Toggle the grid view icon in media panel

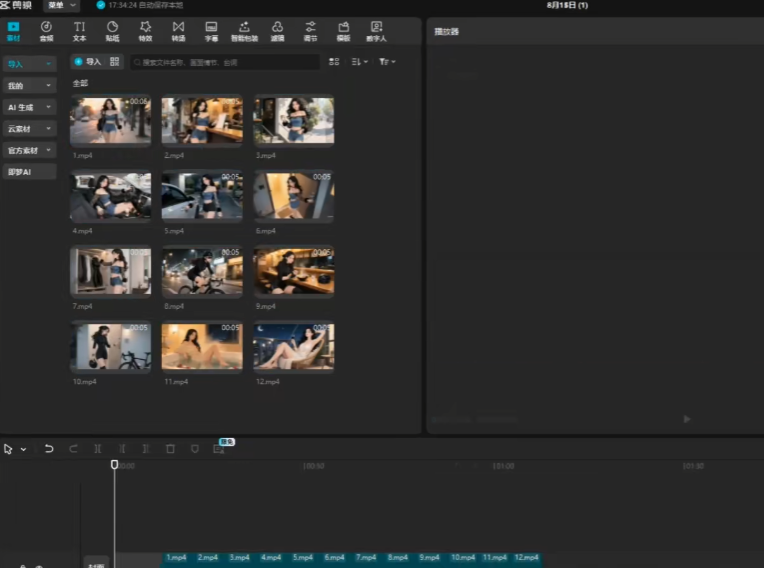pos(334,62)
